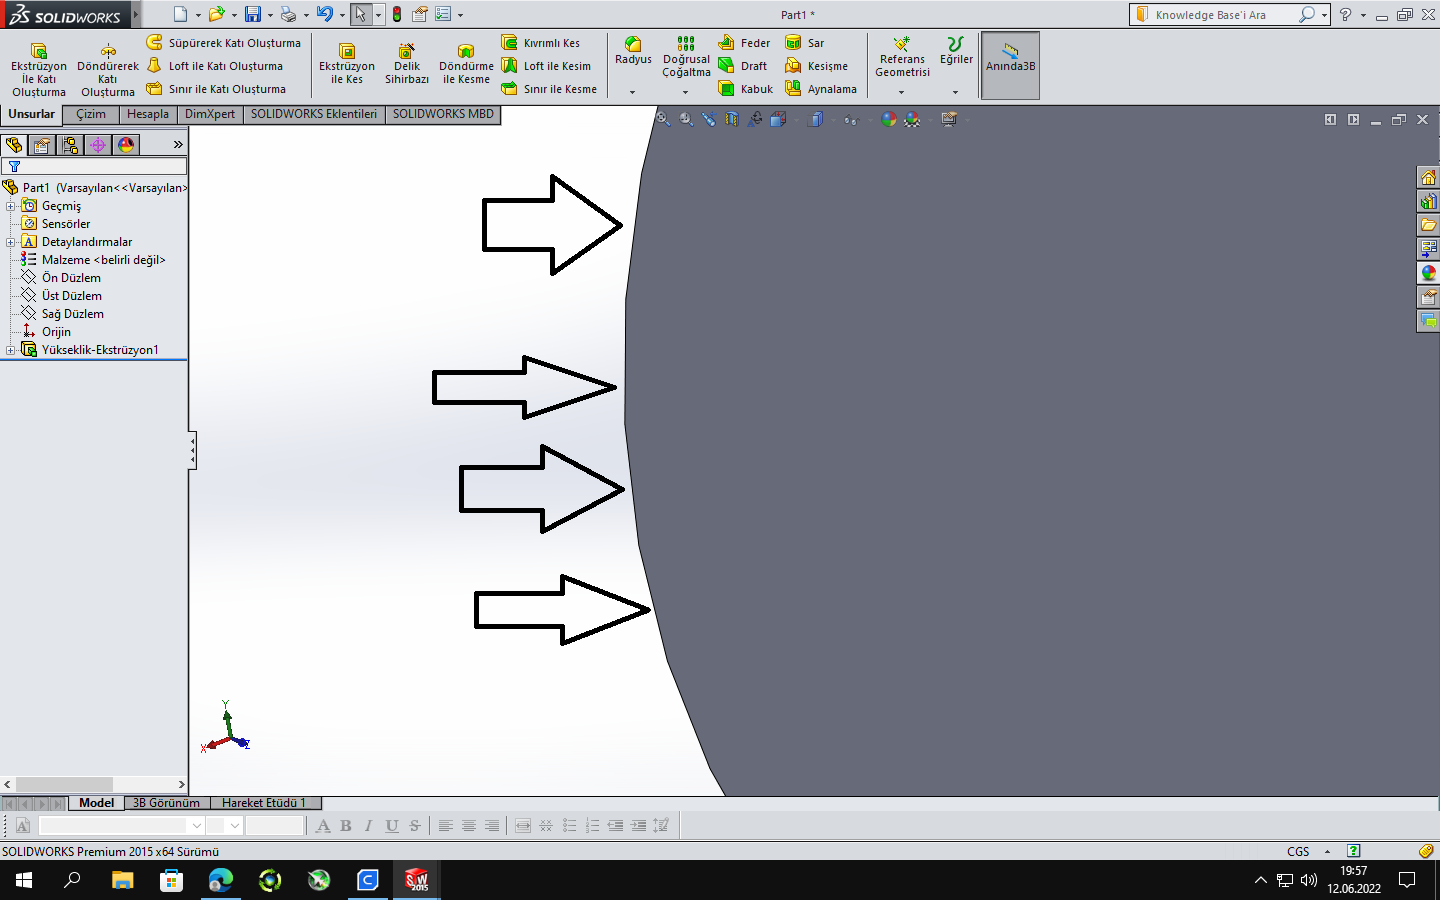Switch to the Hesapla tab

[147, 114]
